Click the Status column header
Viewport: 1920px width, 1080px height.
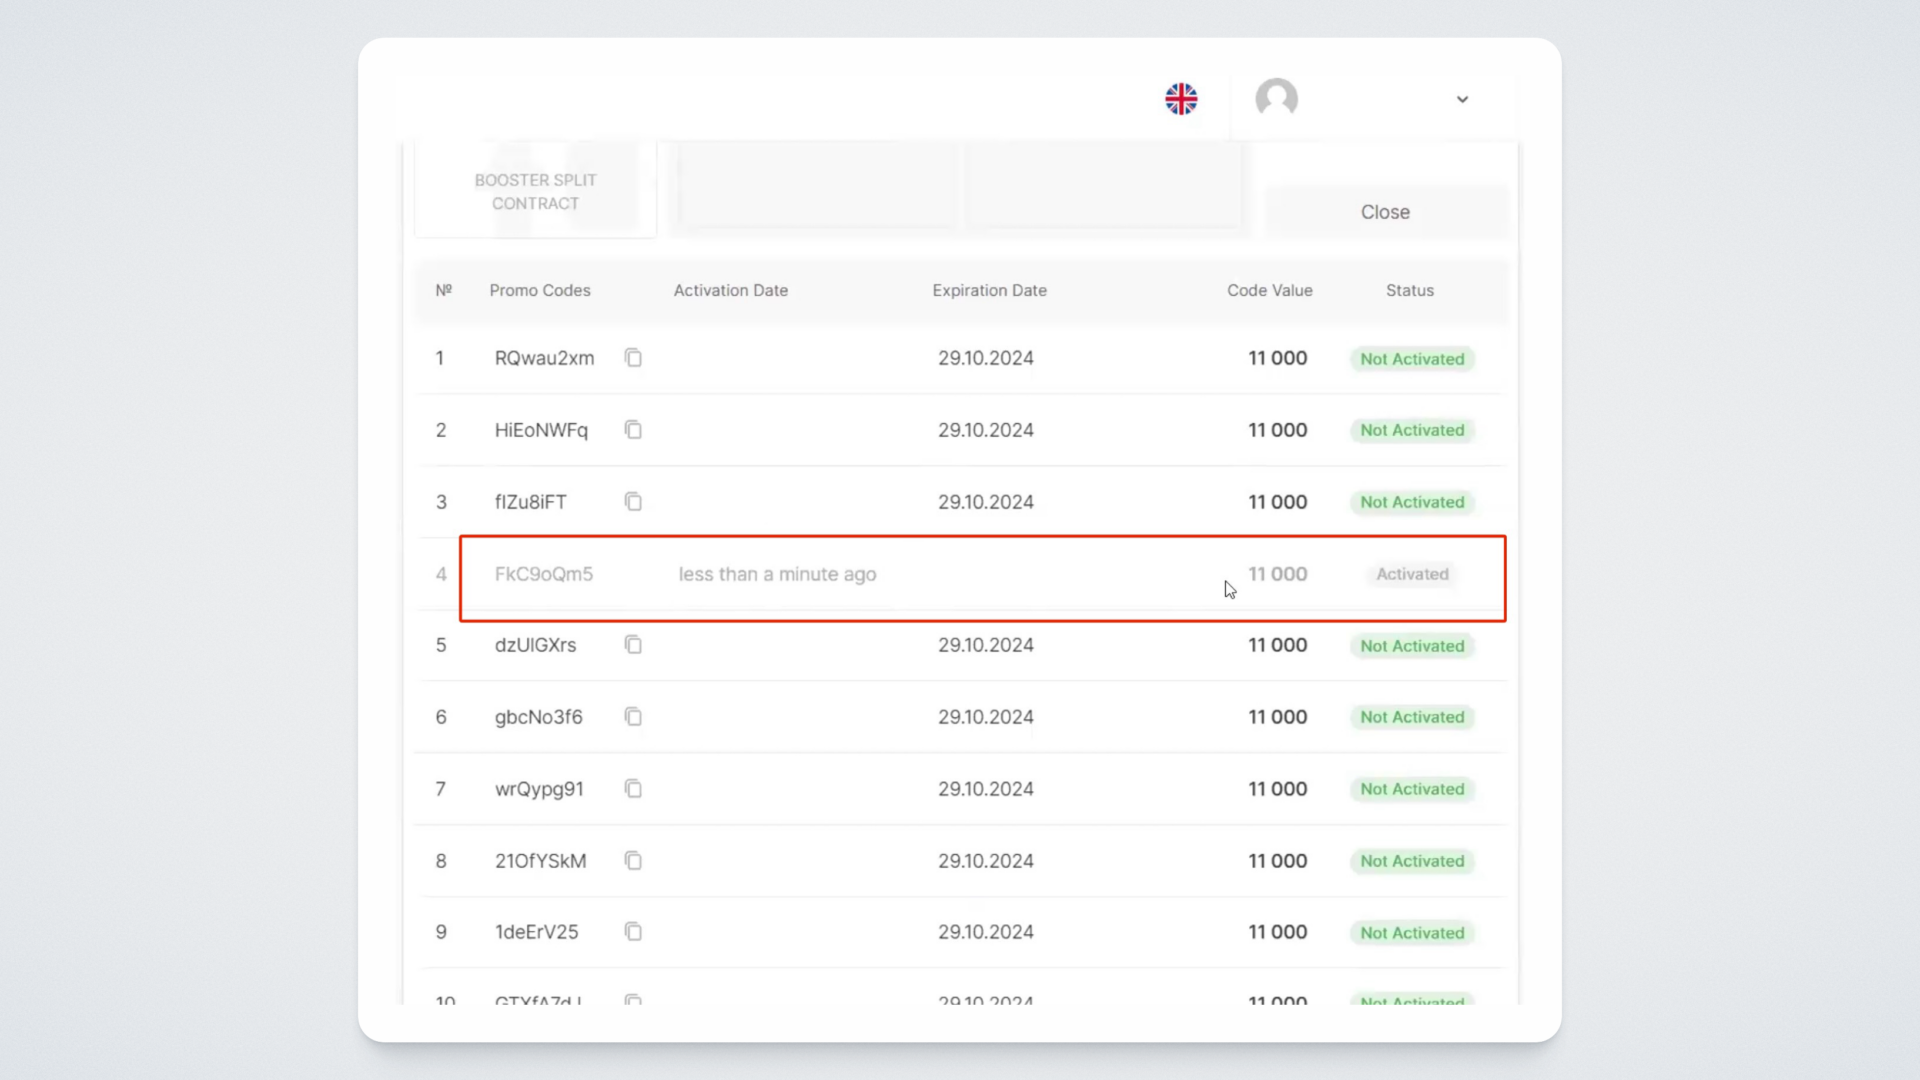tap(1409, 290)
